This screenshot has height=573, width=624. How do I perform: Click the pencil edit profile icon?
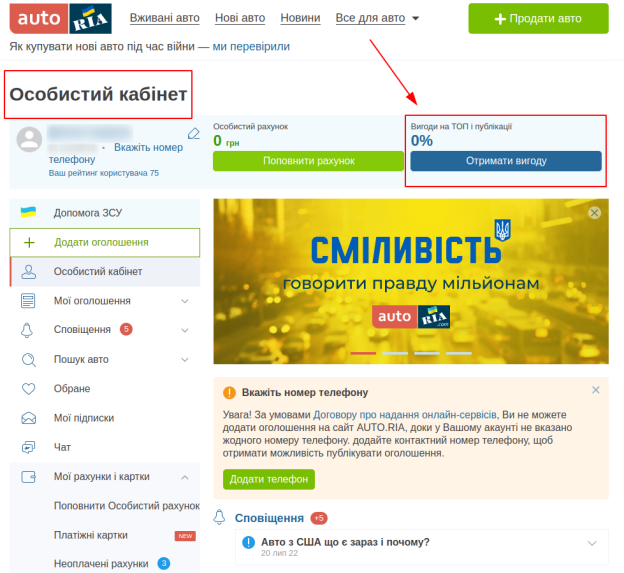click(193, 134)
